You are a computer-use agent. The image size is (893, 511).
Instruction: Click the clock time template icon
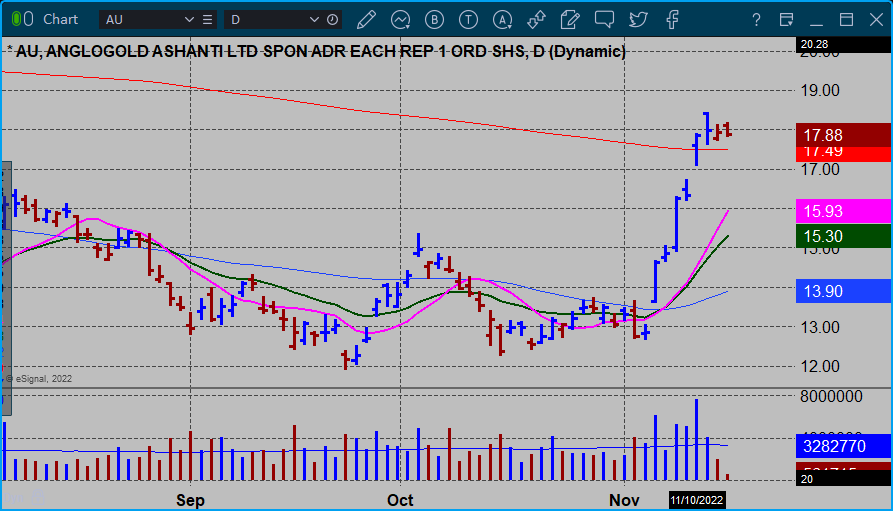(333, 20)
